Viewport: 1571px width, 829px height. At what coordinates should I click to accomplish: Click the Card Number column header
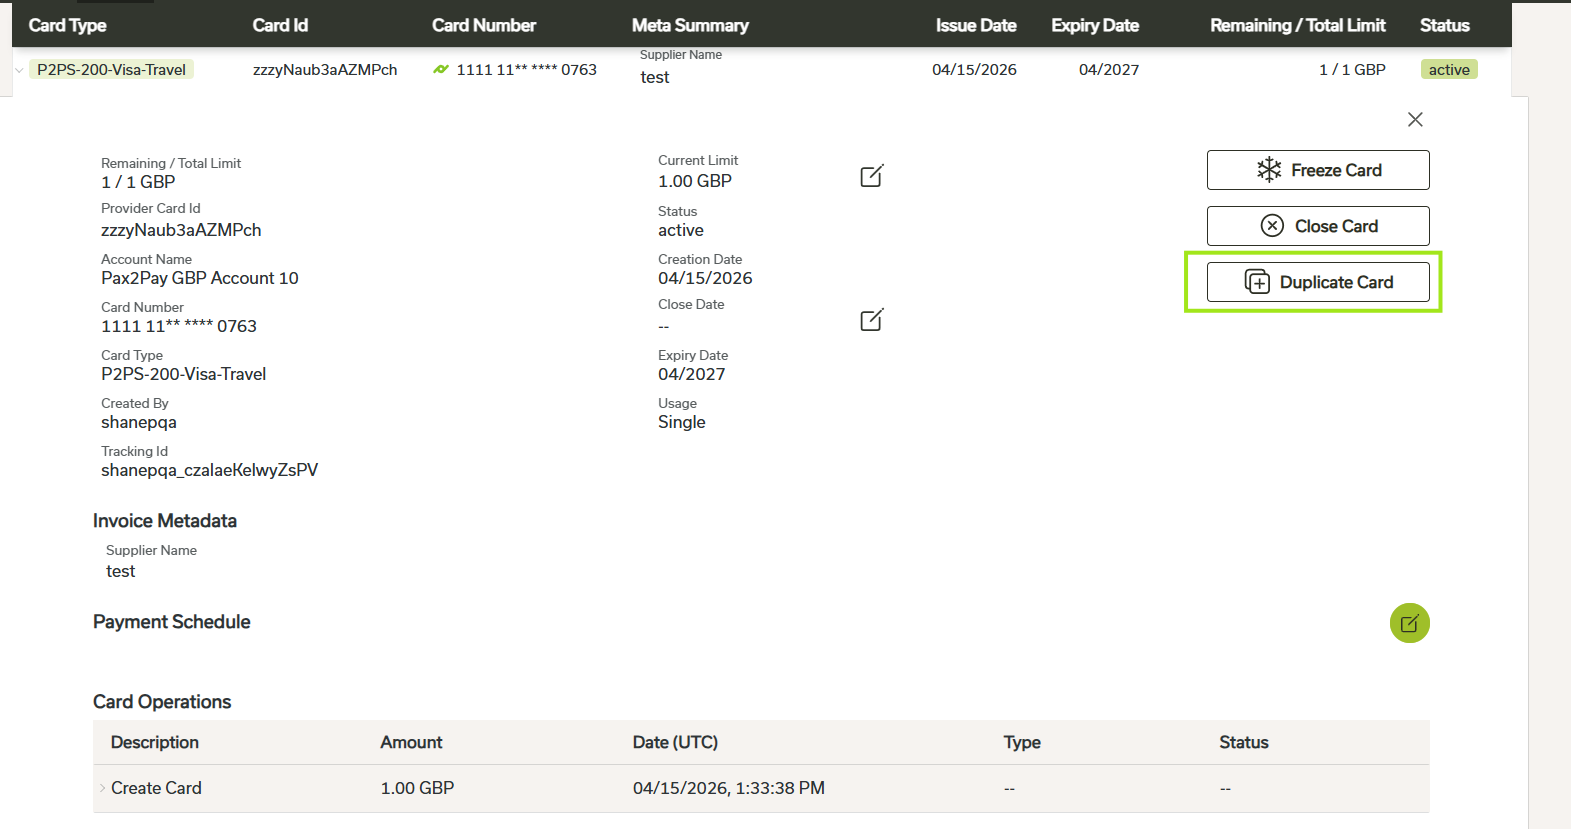tap(484, 25)
